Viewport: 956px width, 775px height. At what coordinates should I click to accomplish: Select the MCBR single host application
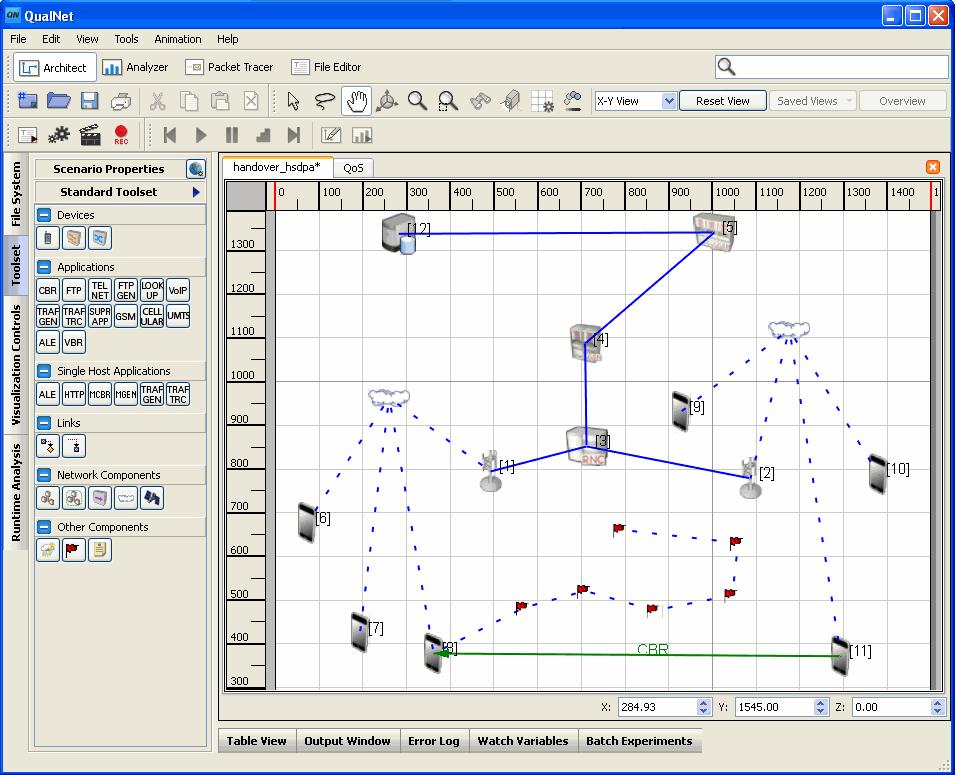pos(100,394)
